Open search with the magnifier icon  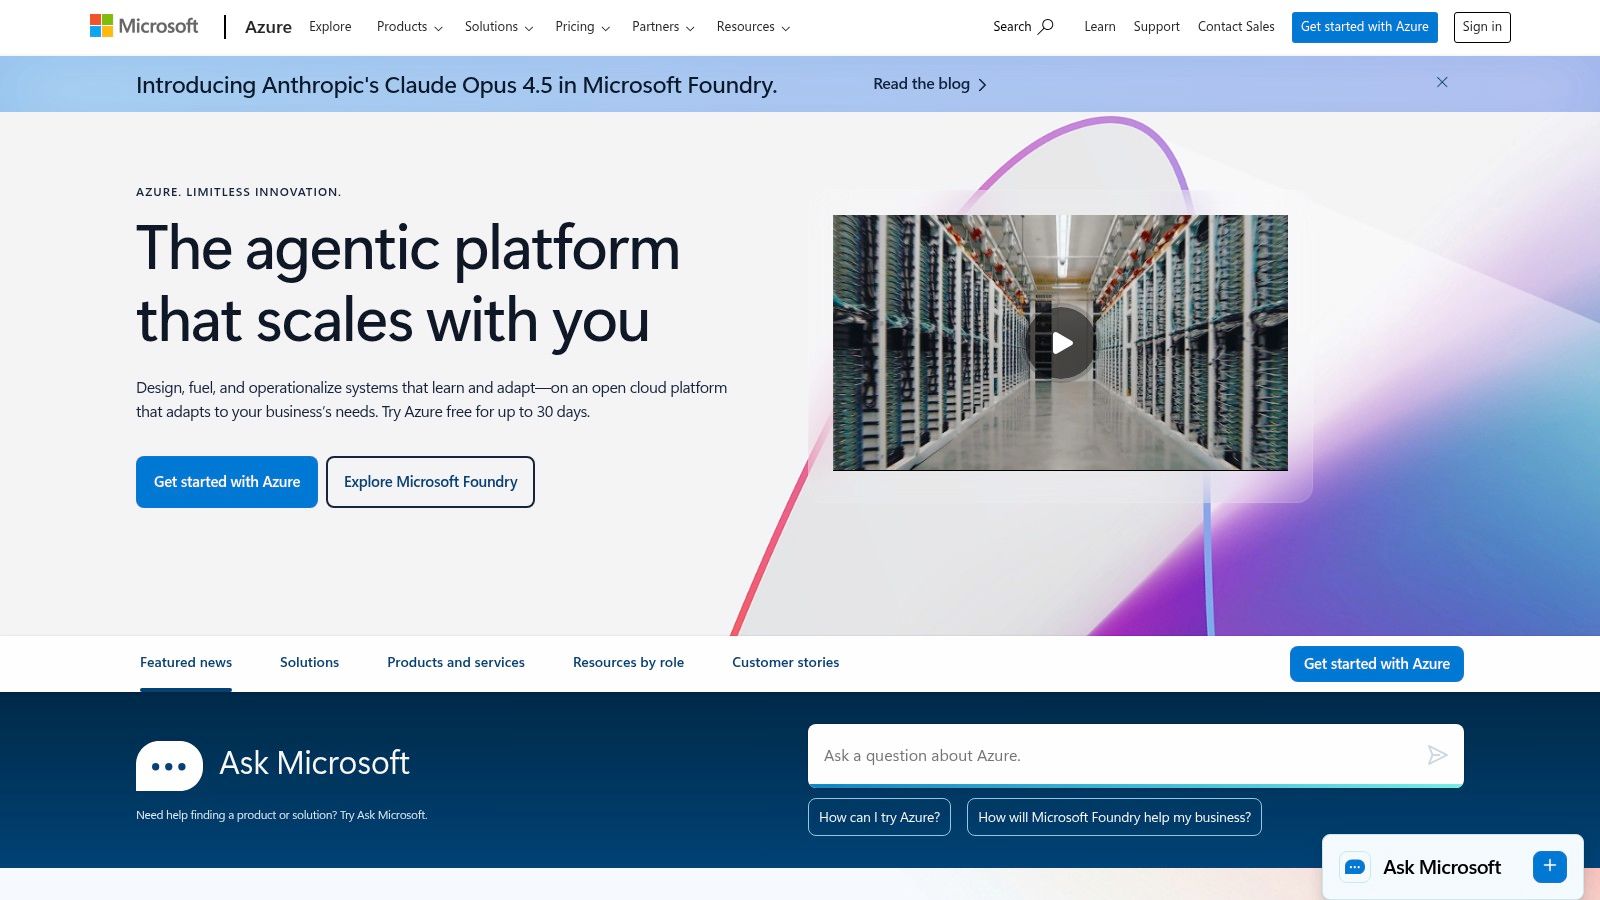1044,27
